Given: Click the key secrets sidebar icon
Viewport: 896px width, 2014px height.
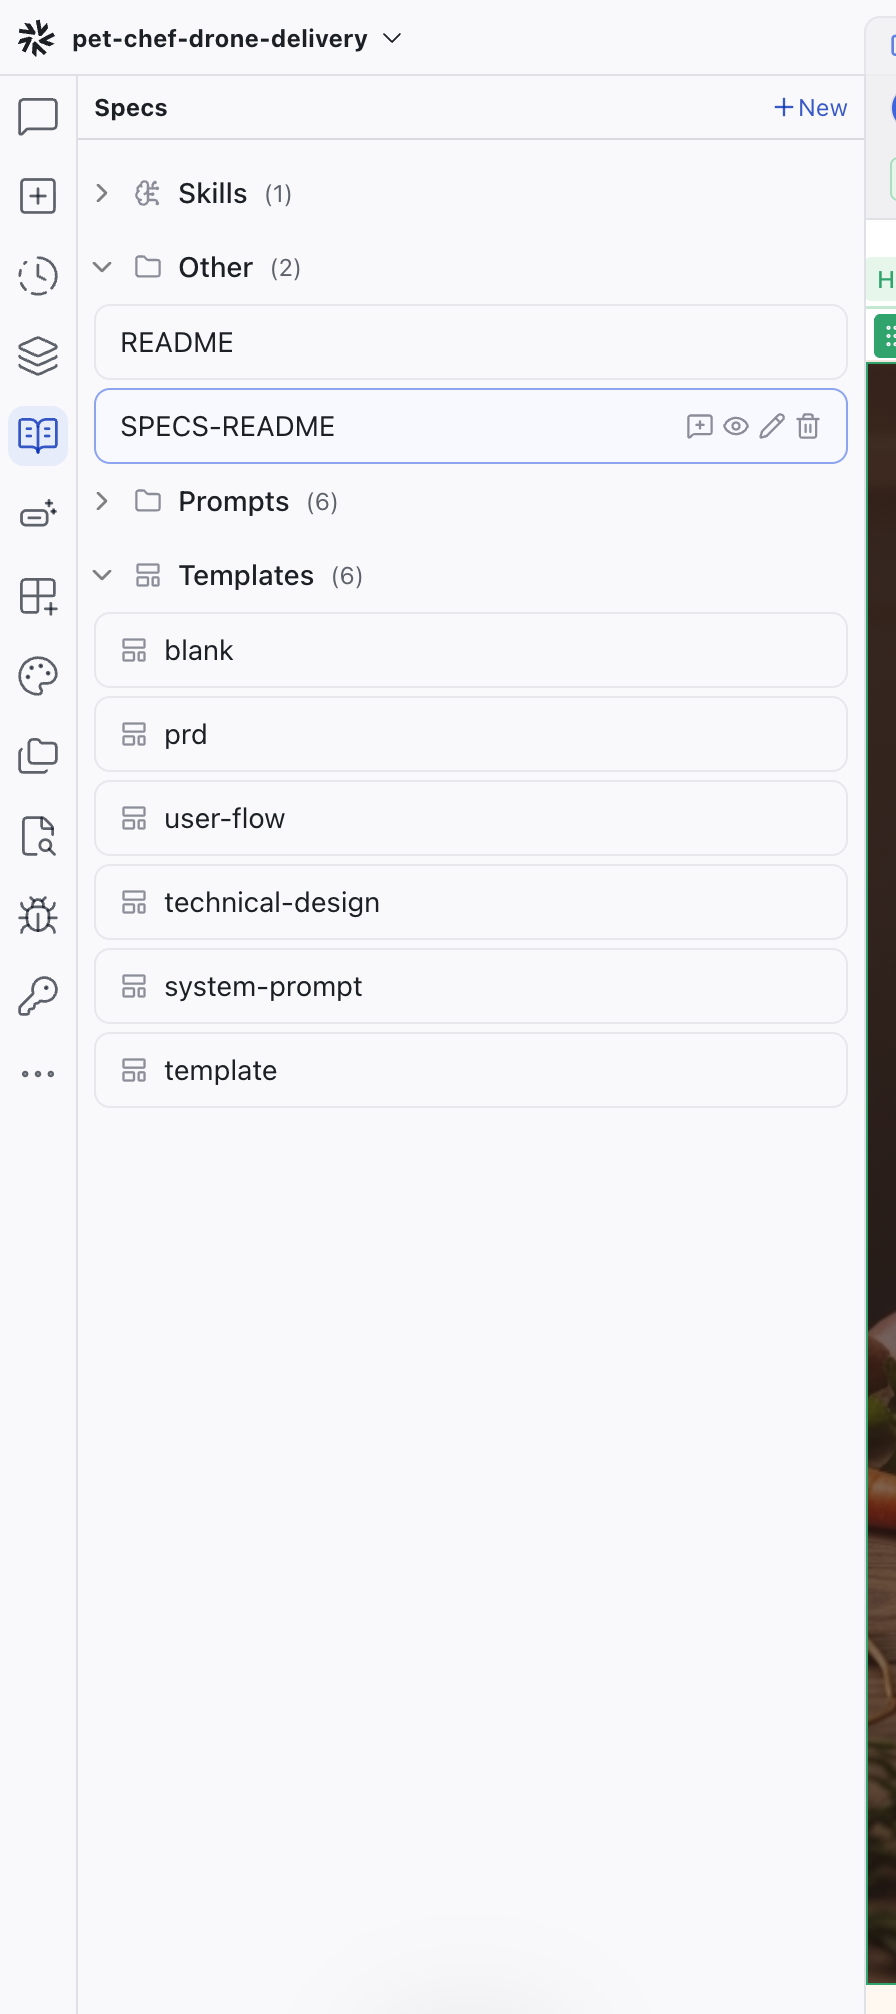Looking at the screenshot, I should pos(38,996).
